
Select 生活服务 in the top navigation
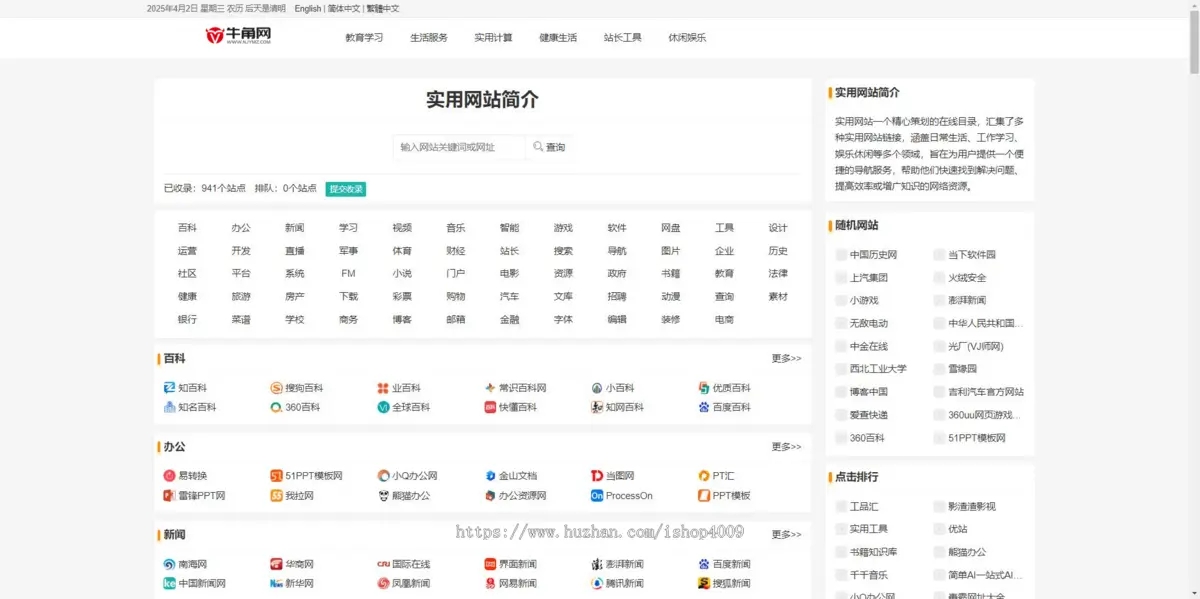(429, 38)
